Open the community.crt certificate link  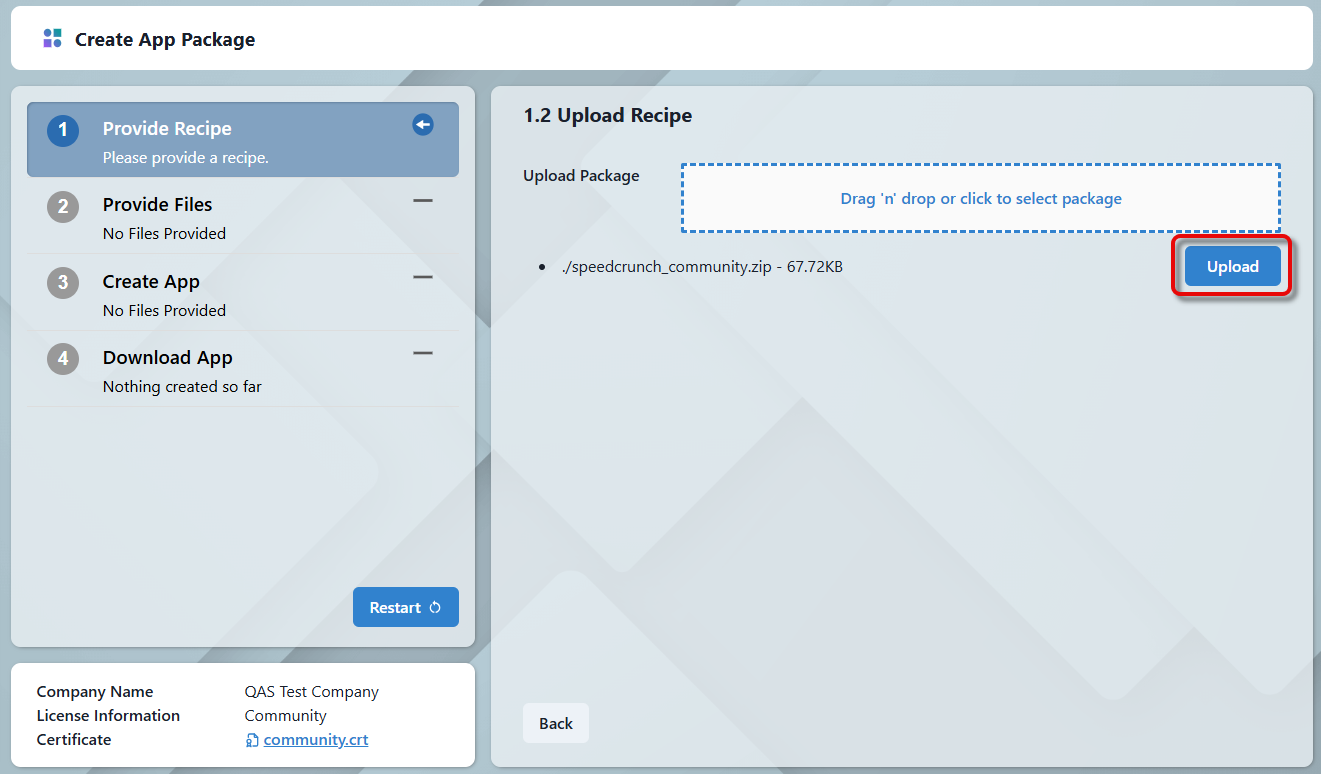click(315, 740)
